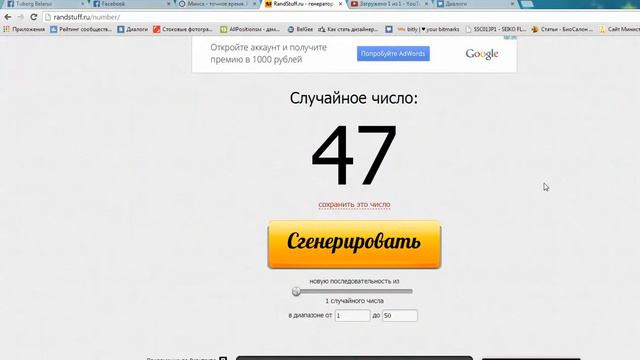Open the BelGee bookmark
The image size is (640, 360).
[300, 29]
